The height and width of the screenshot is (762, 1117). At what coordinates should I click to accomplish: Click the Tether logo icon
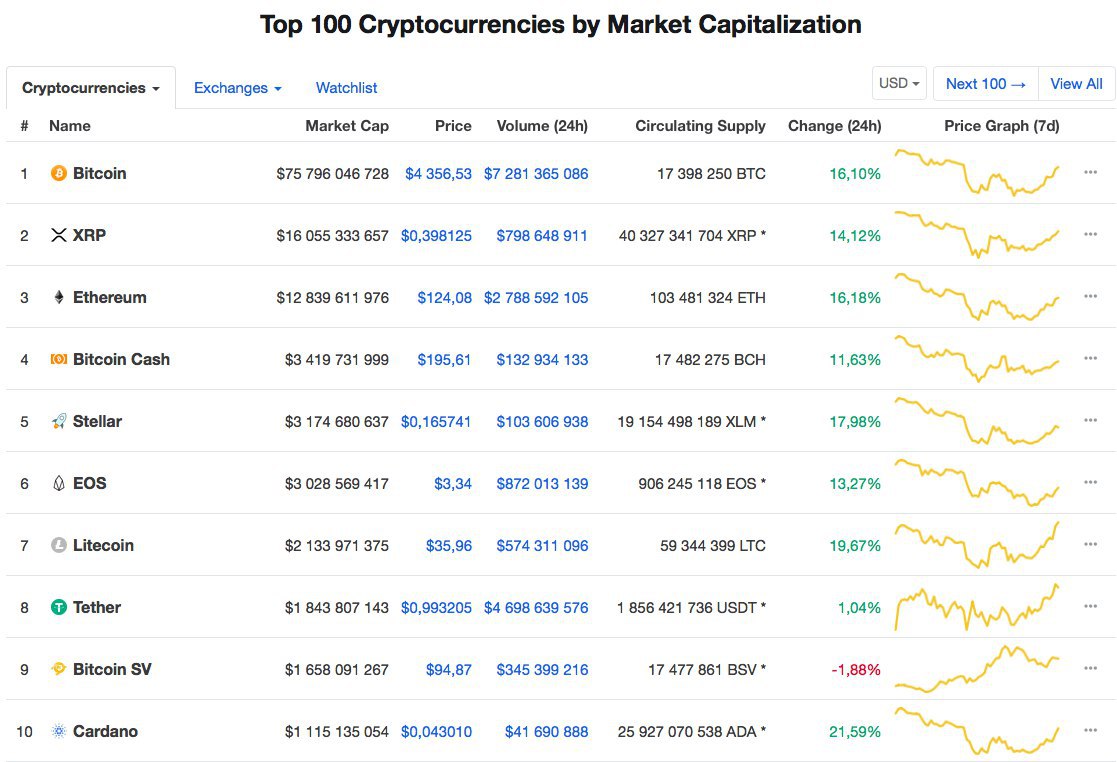59,607
